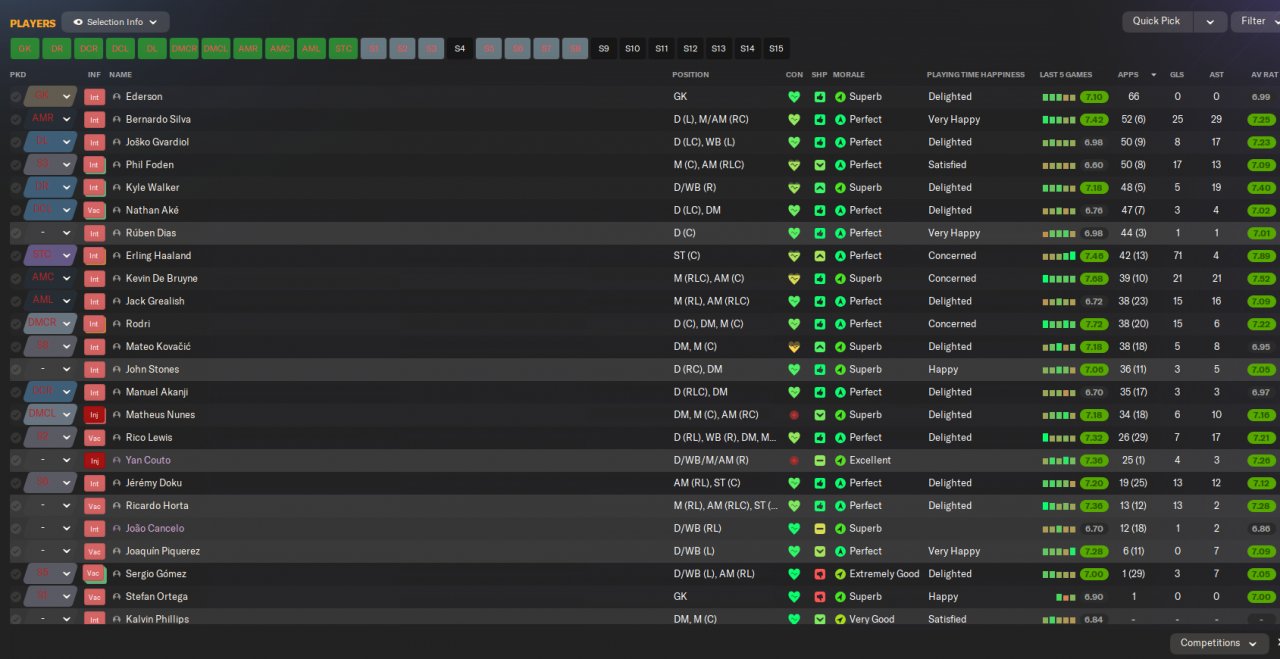Click Ederson's condition heart icon

tap(794, 97)
